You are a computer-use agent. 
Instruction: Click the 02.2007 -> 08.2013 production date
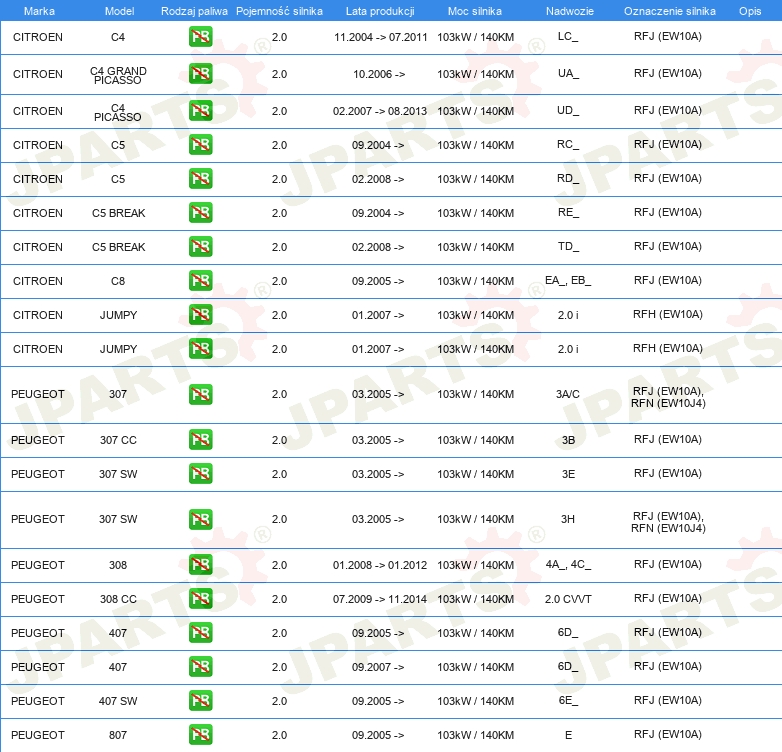(380, 111)
